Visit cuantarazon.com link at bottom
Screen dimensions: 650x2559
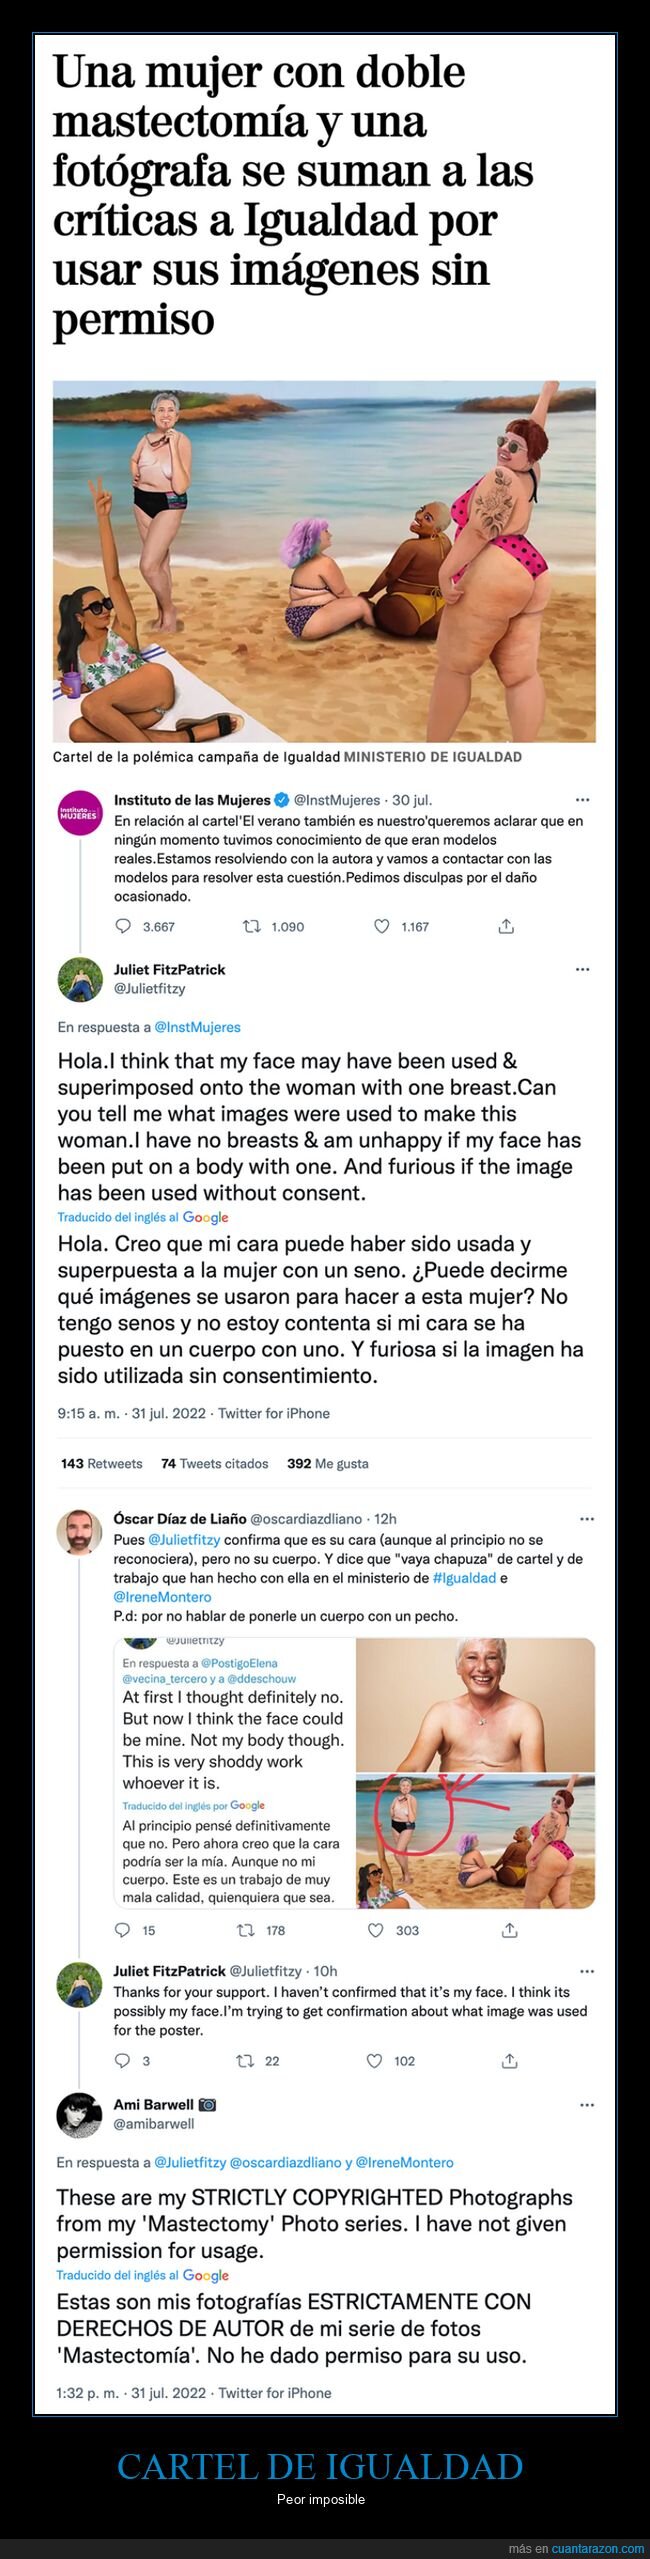pyautogui.click(x=598, y=2549)
